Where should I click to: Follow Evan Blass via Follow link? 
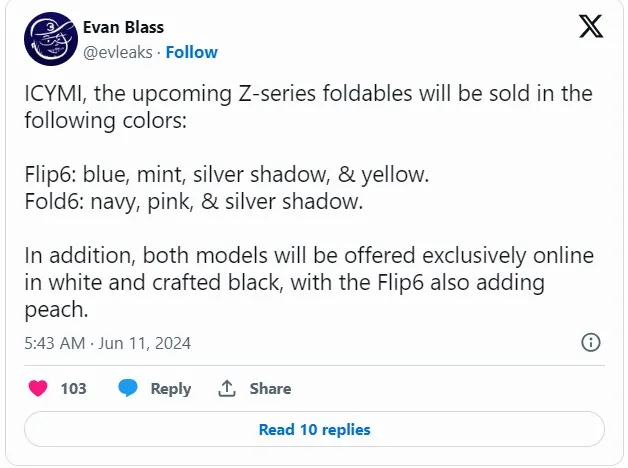point(191,52)
